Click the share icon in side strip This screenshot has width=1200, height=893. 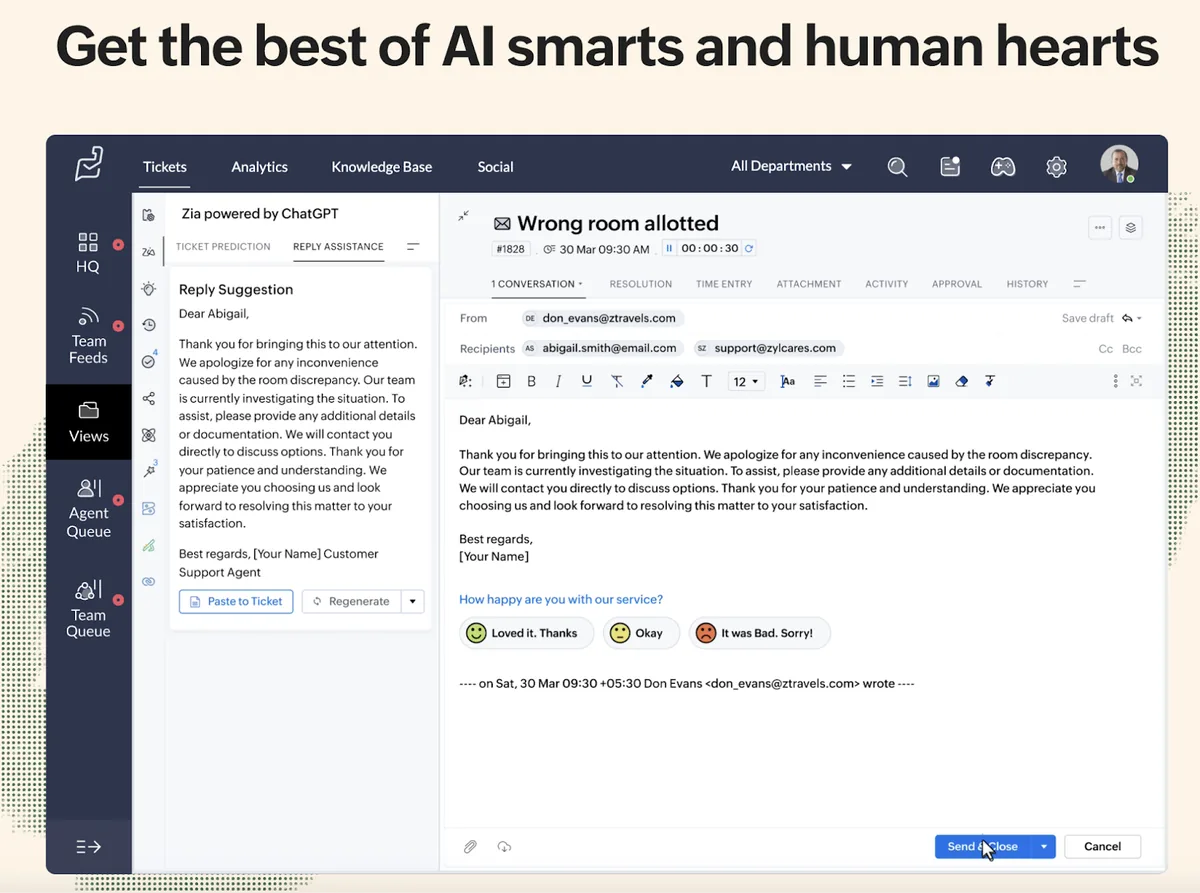coord(148,398)
